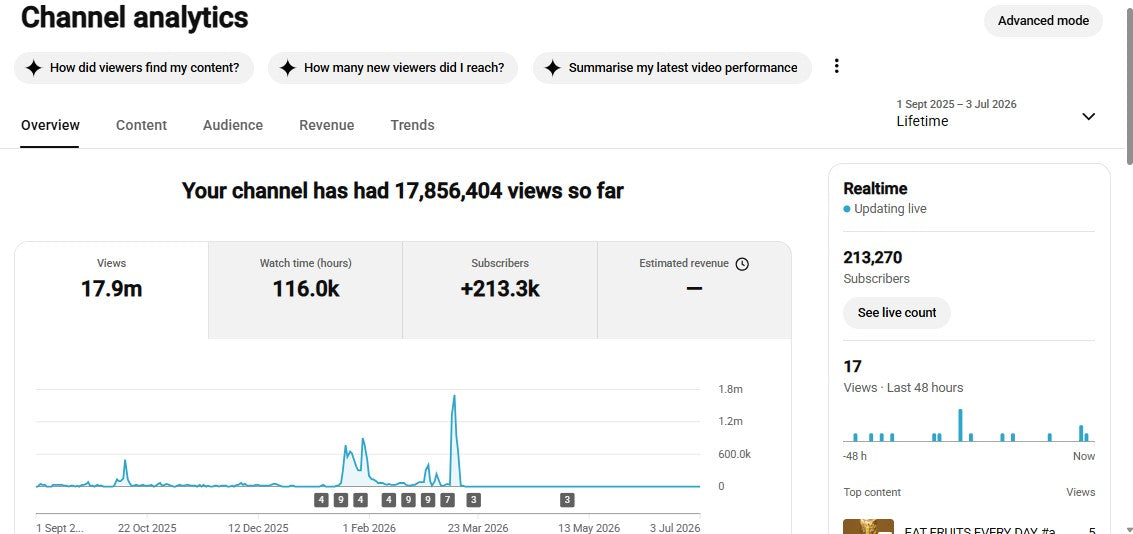
Task: Open the EAT FRUITS EVERY DAY video thumbnail
Action: pyautogui.click(x=869, y=527)
